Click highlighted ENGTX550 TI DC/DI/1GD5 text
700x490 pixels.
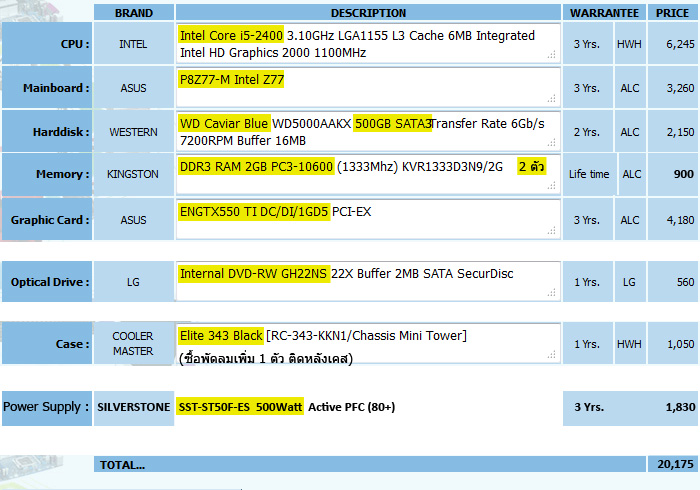point(254,212)
